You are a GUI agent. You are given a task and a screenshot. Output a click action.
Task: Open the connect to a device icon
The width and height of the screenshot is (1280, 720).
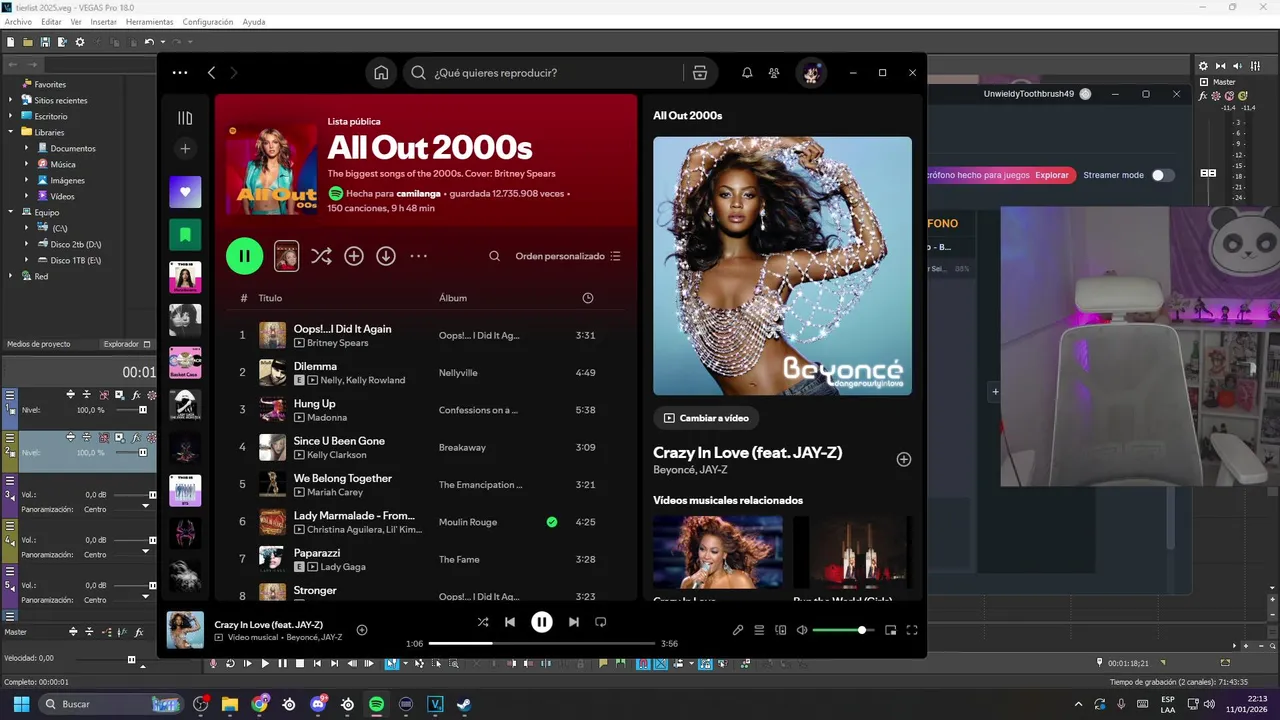(x=781, y=630)
